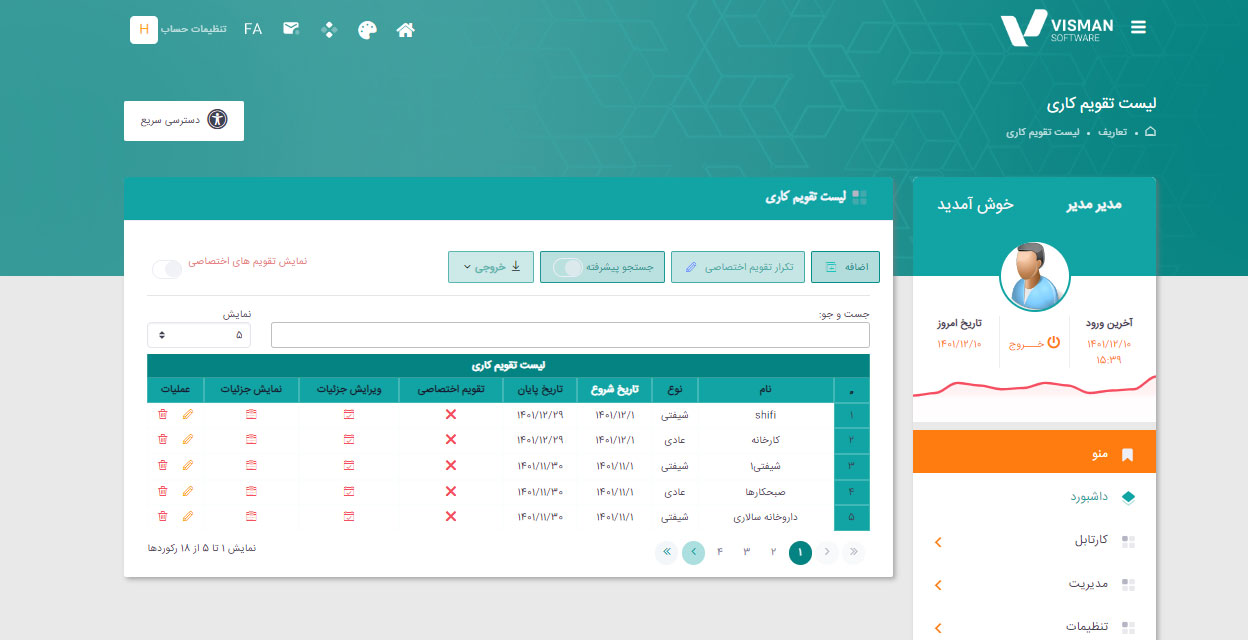Screen dimensions: 1248x640
Task: Click the صبحکارها name cell
Action: (x=766, y=491)
